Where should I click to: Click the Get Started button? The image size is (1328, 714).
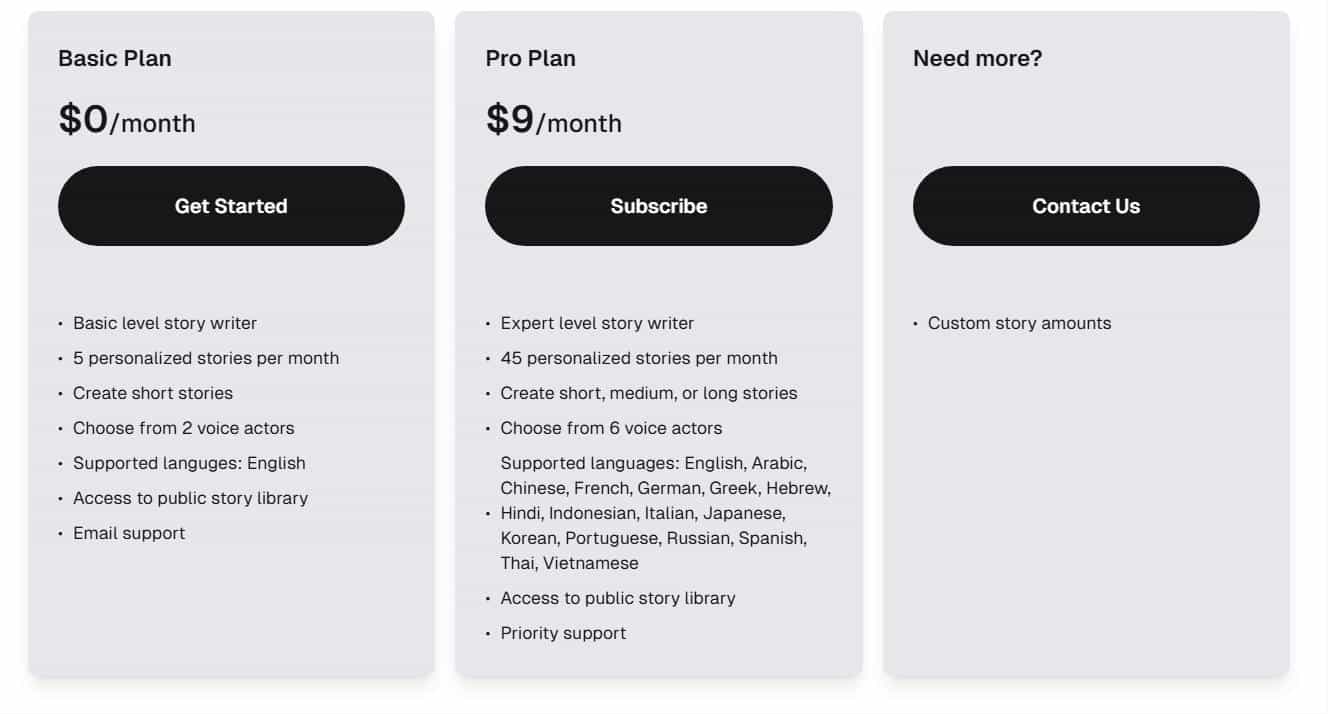[231, 206]
